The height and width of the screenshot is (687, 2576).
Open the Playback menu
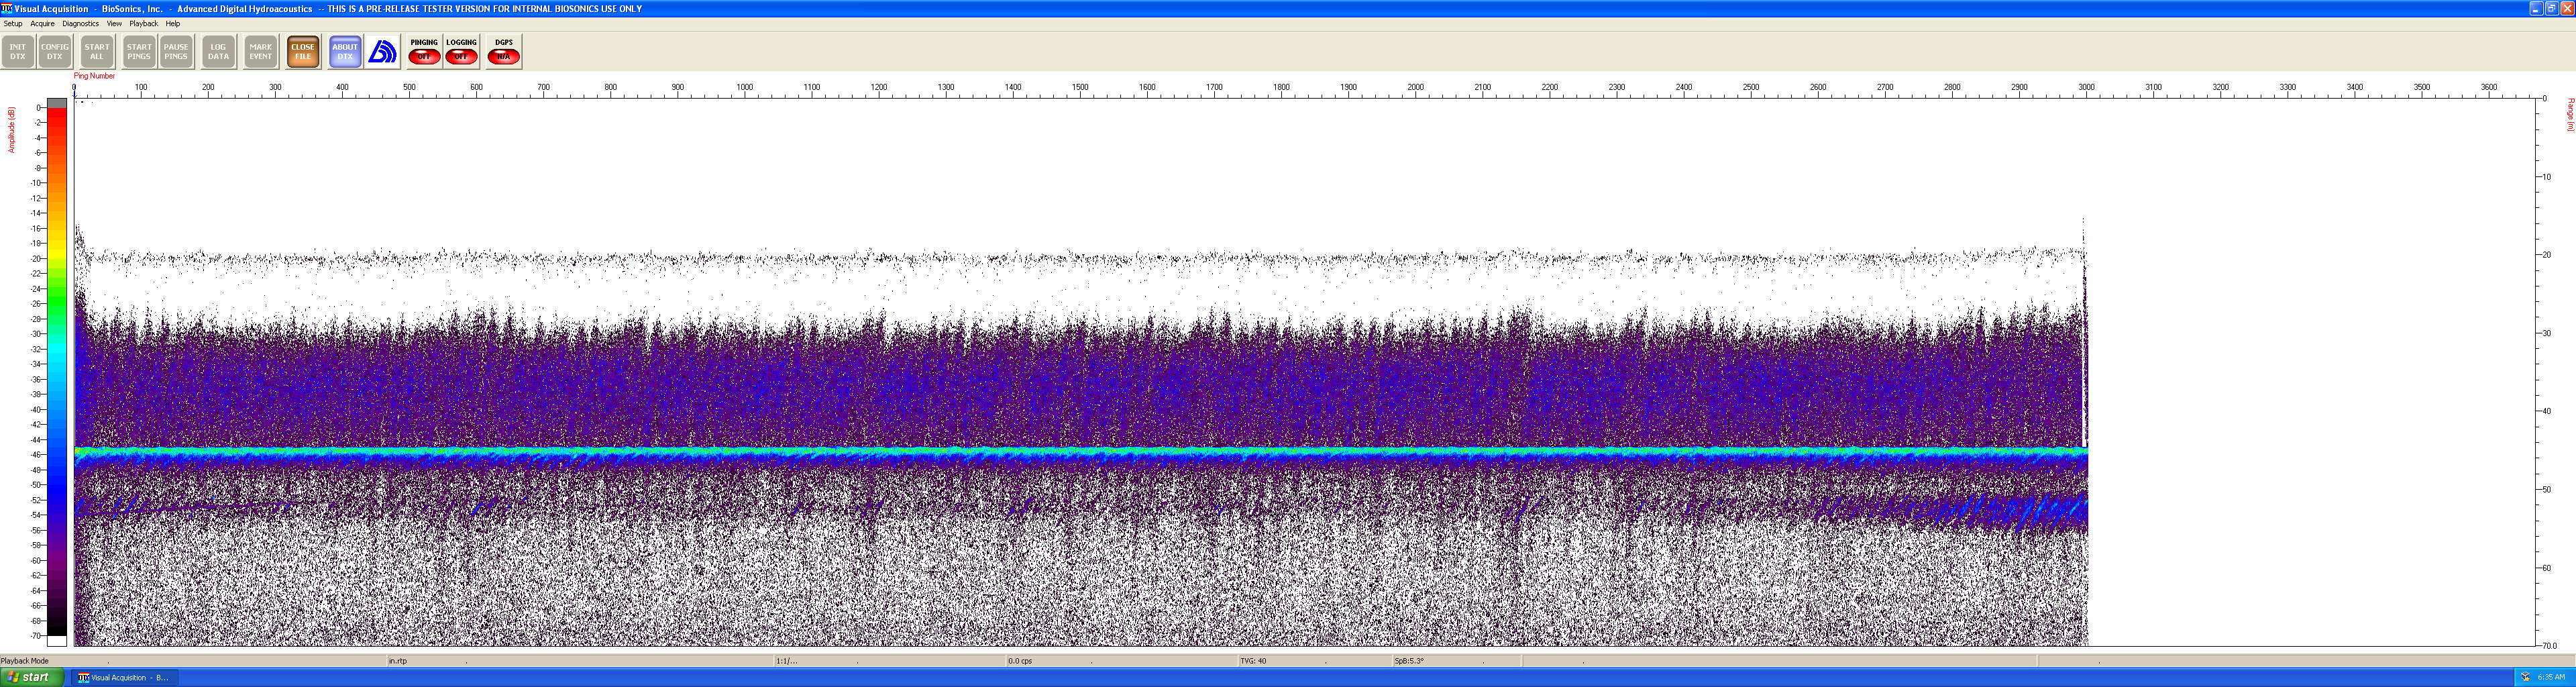(x=144, y=24)
